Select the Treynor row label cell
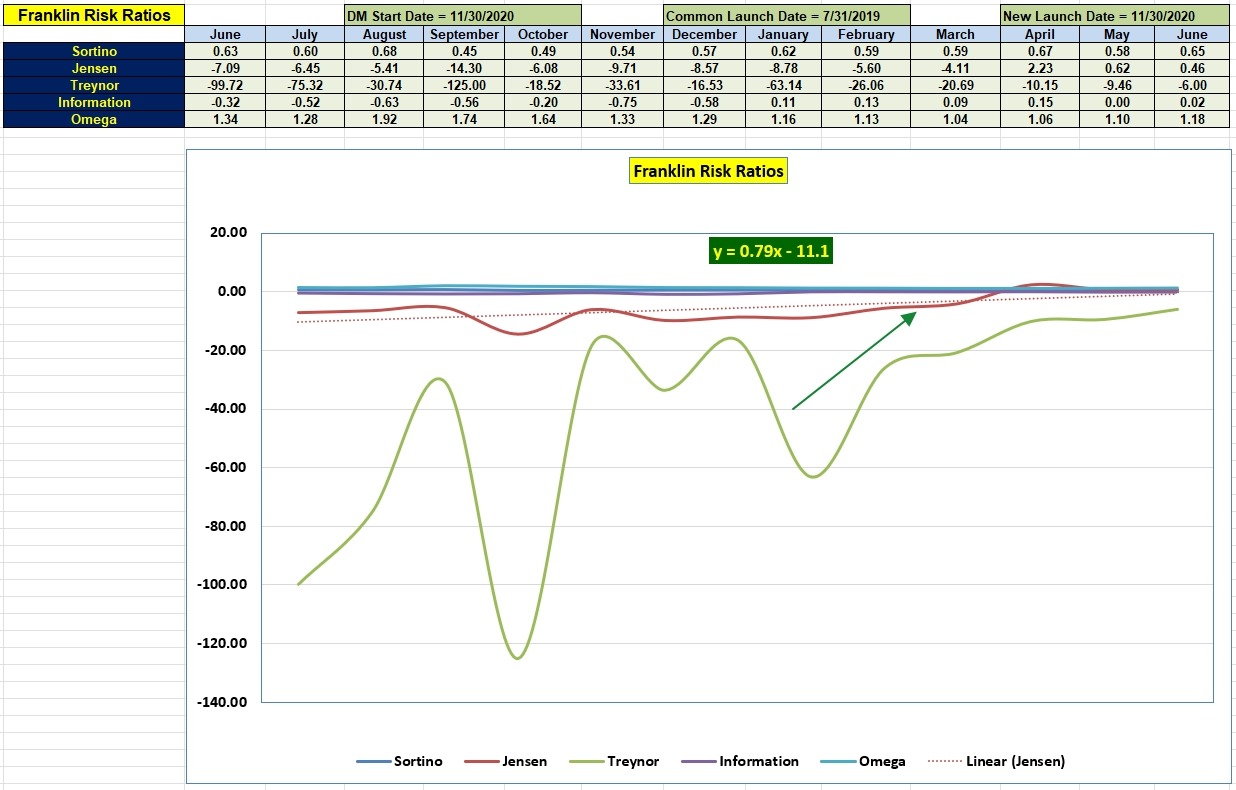Image resolution: width=1236 pixels, height=790 pixels. (94, 85)
